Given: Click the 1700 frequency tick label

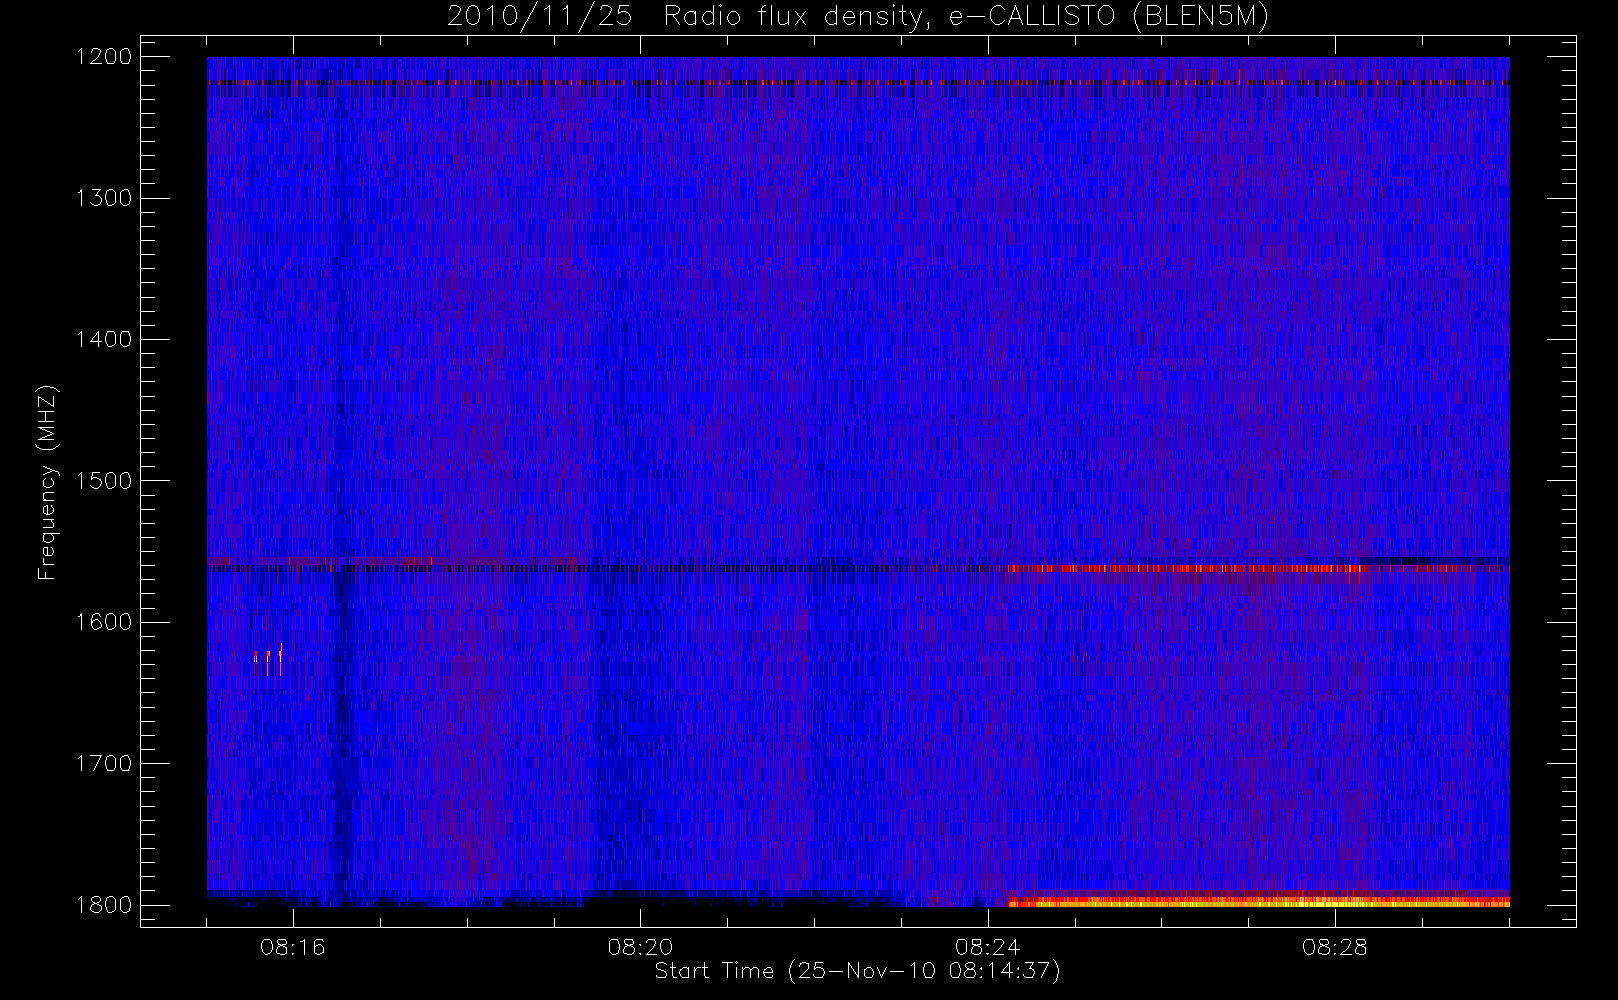Looking at the screenshot, I should click(x=104, y=764).
